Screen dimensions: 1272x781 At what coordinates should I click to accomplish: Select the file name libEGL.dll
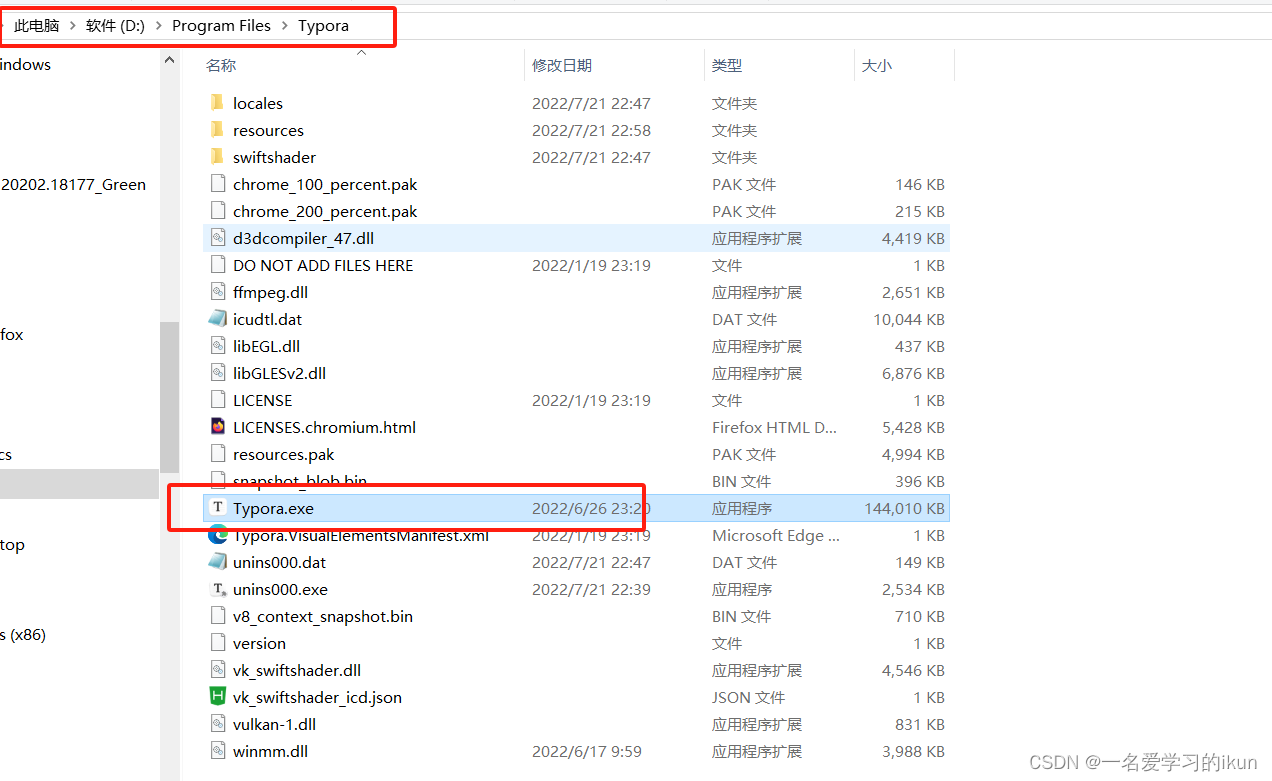click(266, 346)
